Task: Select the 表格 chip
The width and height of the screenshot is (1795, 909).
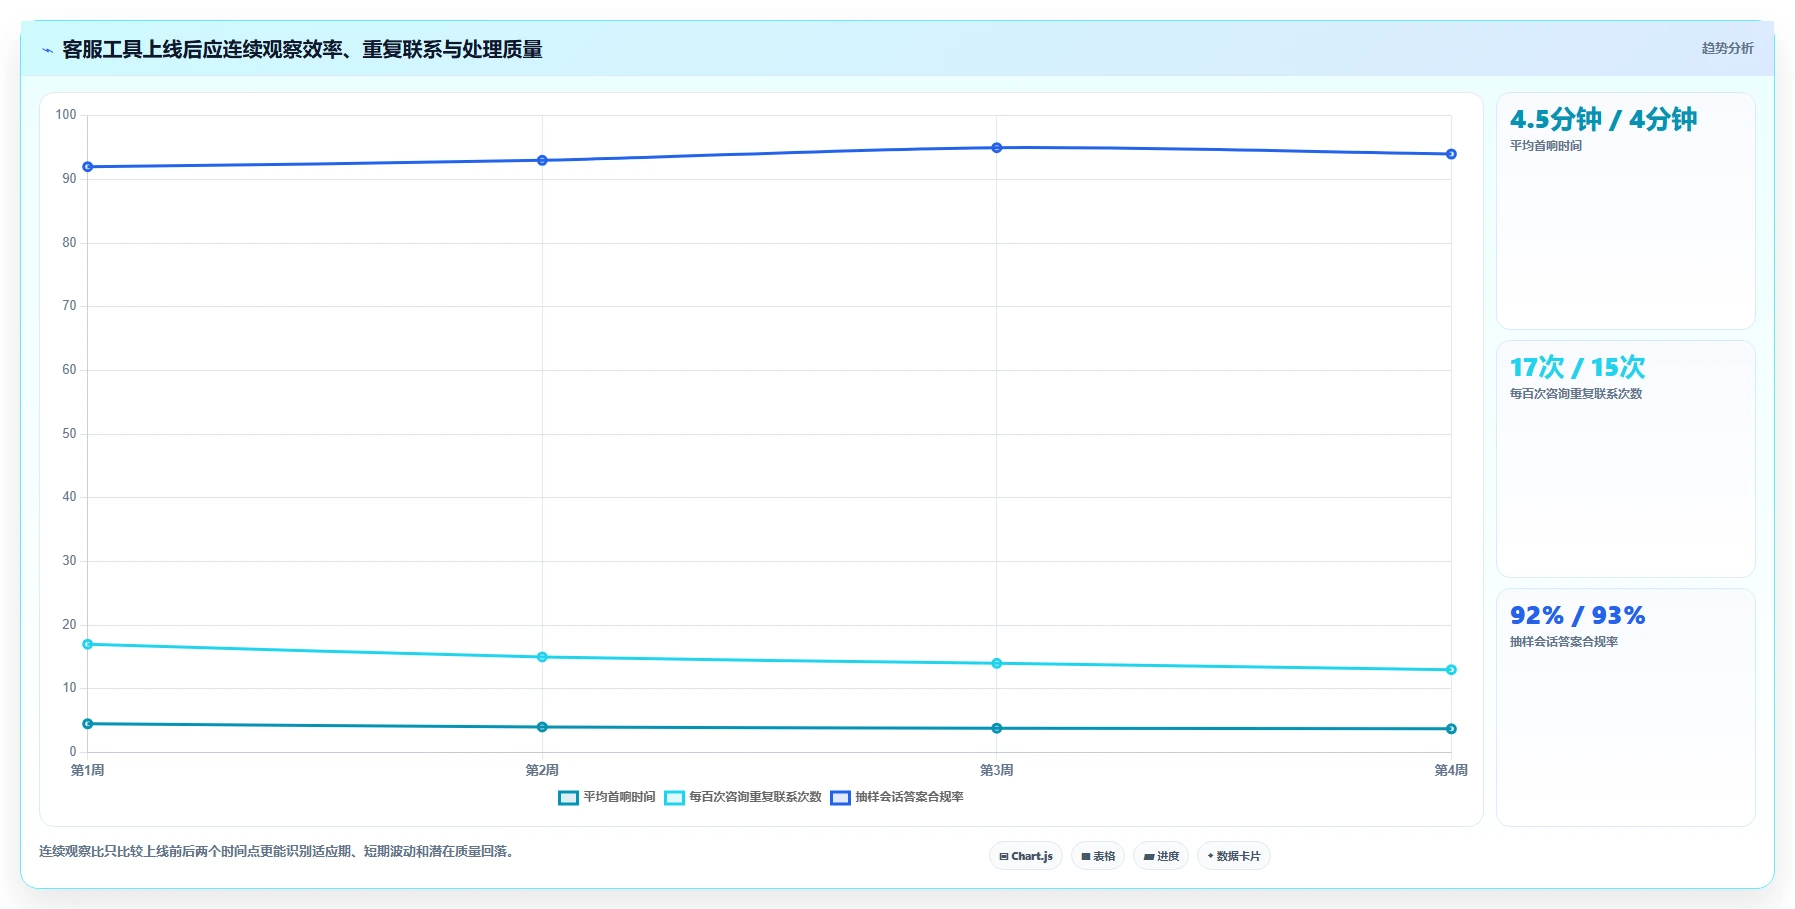Action: (x=1098, y=856)
